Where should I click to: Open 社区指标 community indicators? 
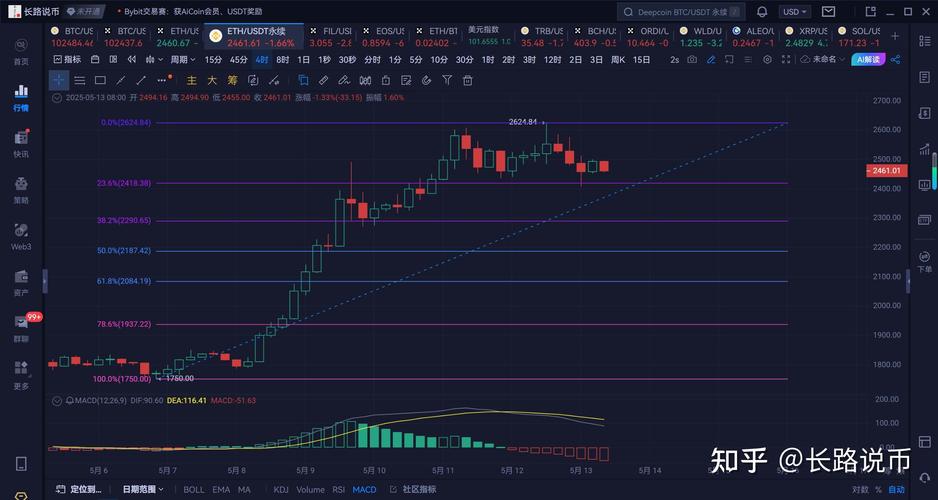pos(413,489)
